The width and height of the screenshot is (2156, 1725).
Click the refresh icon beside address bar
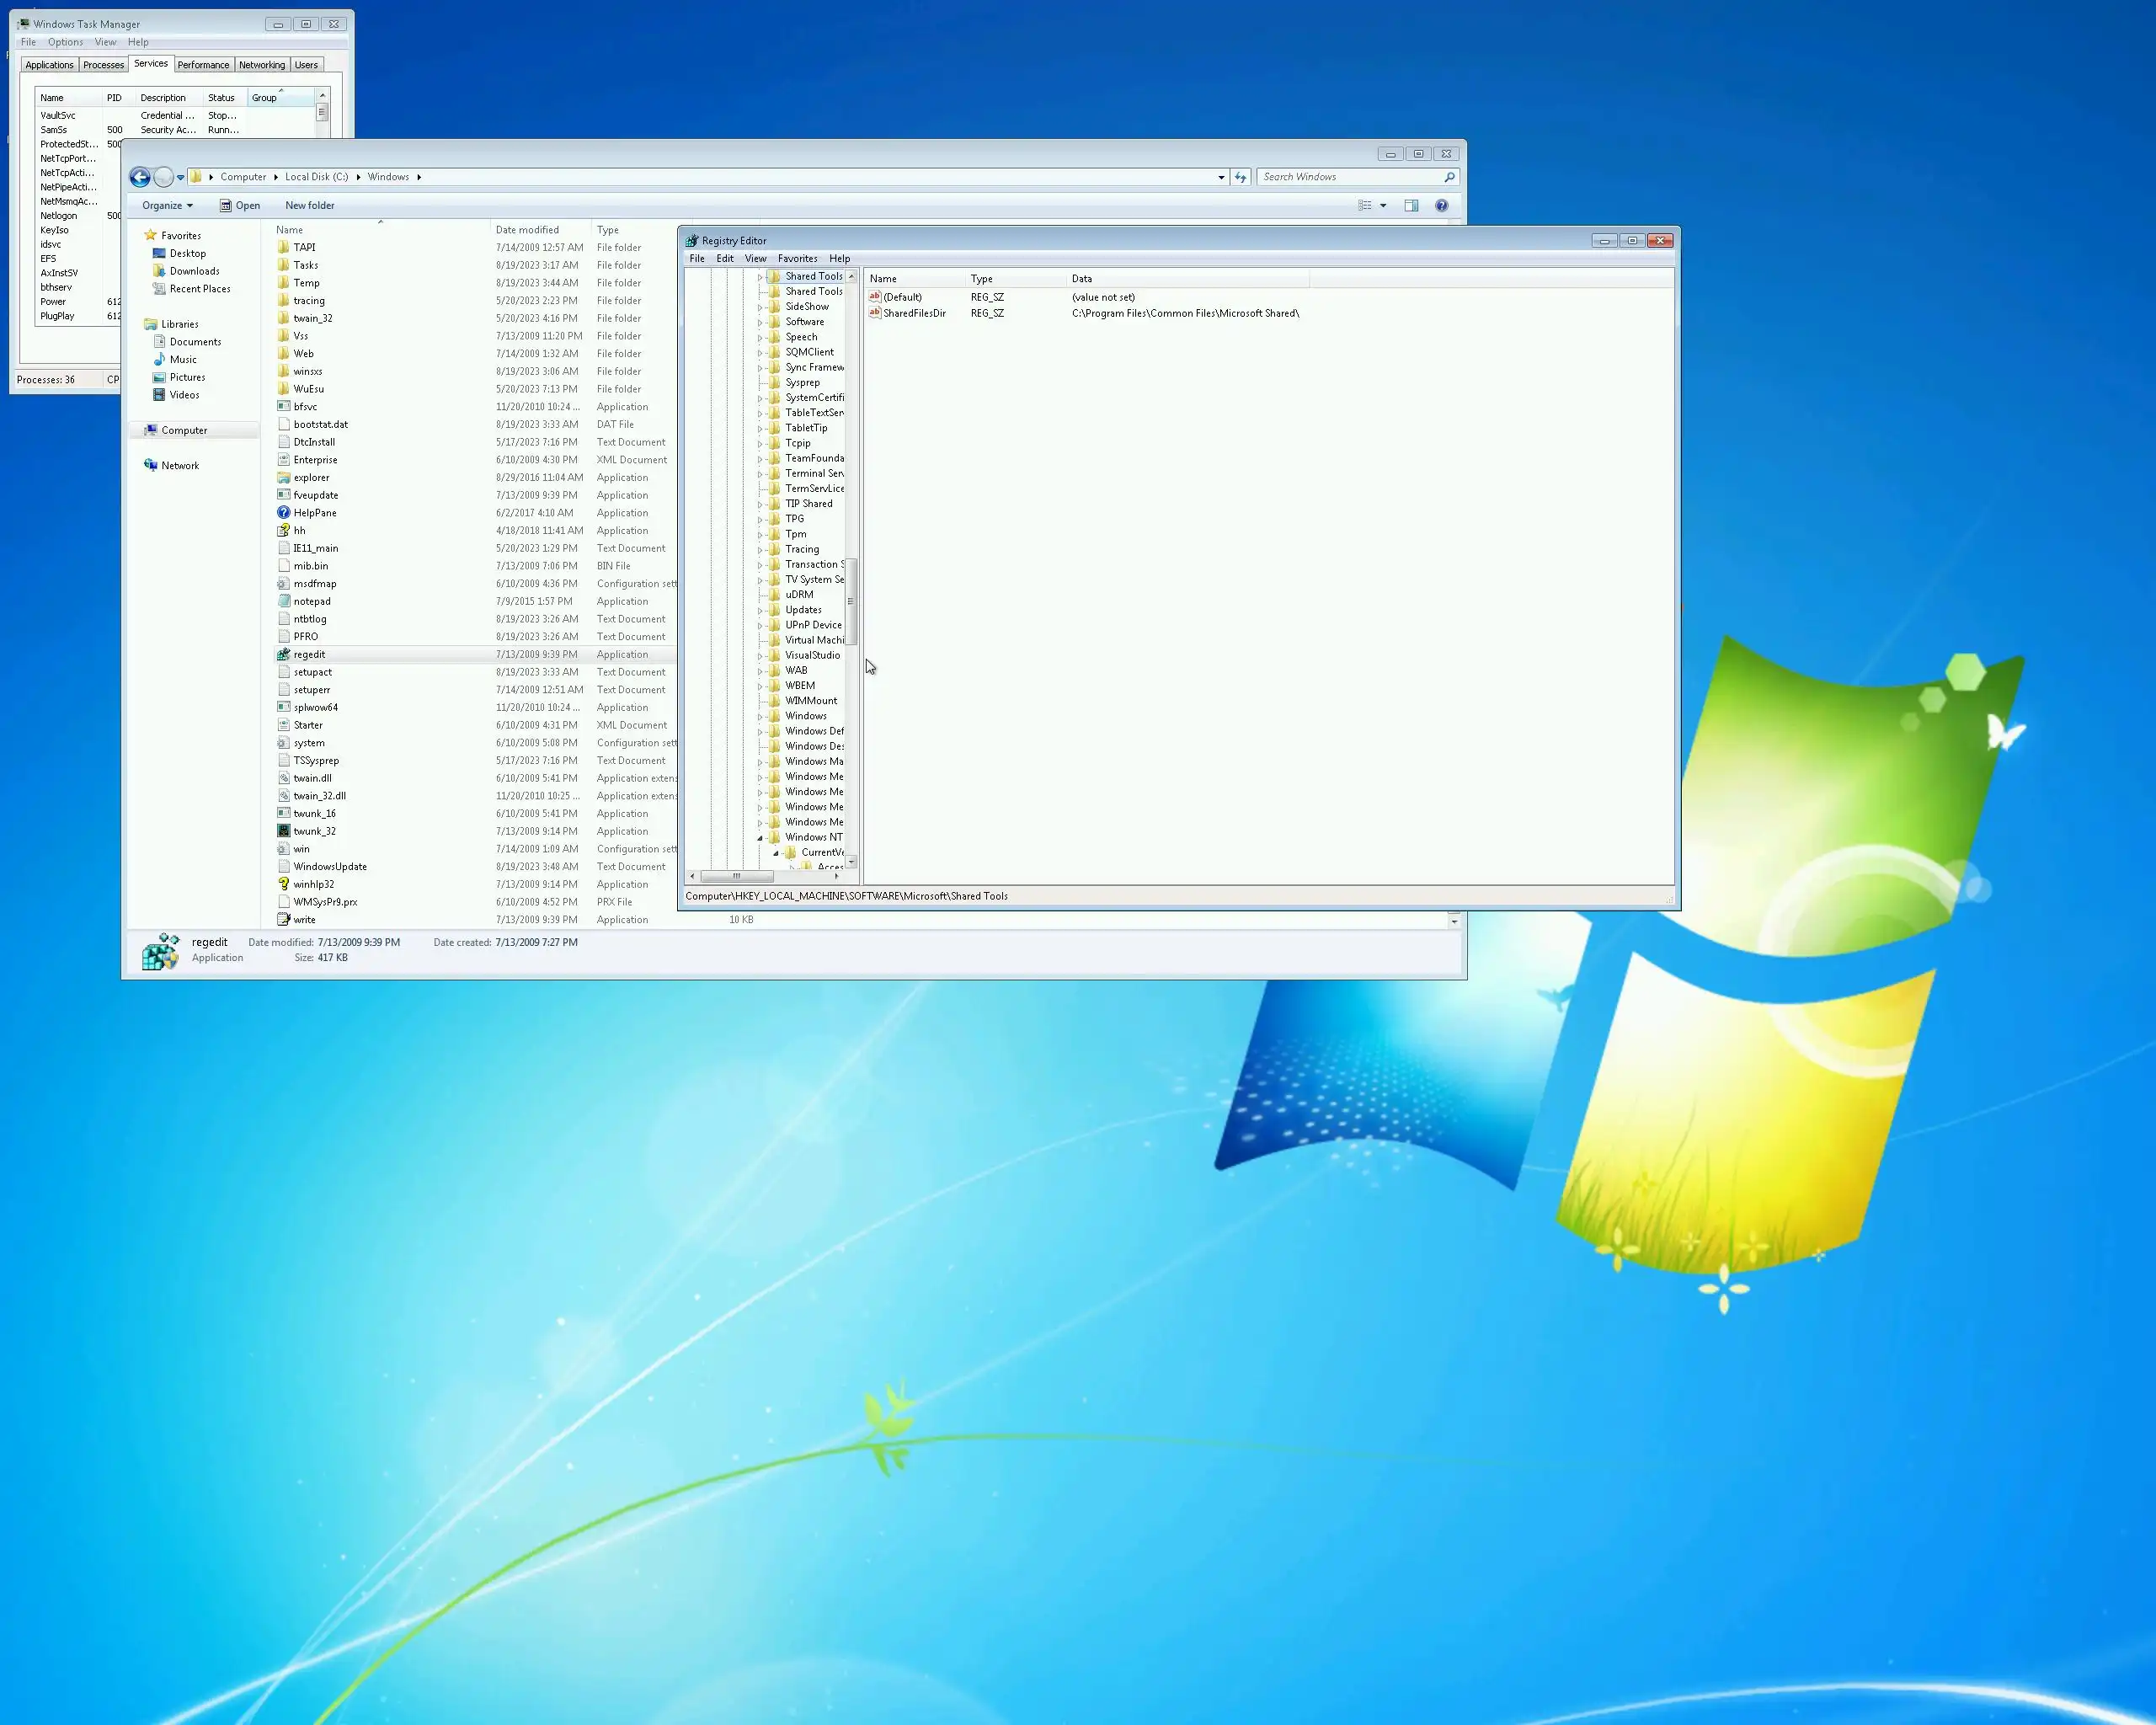pos(1241,177)
